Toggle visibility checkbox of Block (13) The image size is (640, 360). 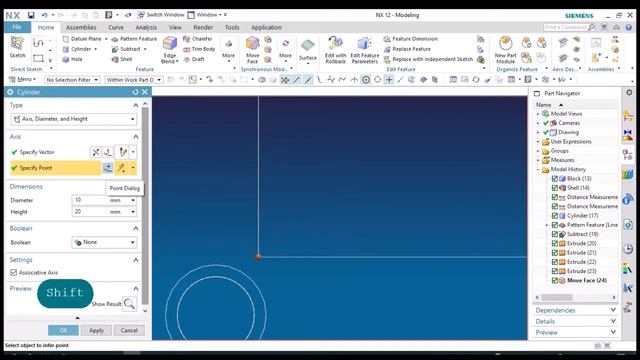[x=555, y=178]
